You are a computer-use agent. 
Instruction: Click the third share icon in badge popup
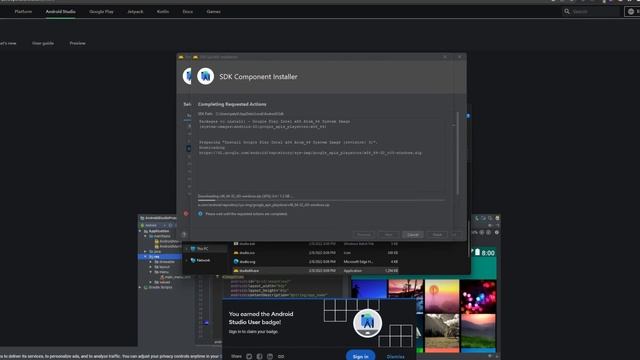270,356
